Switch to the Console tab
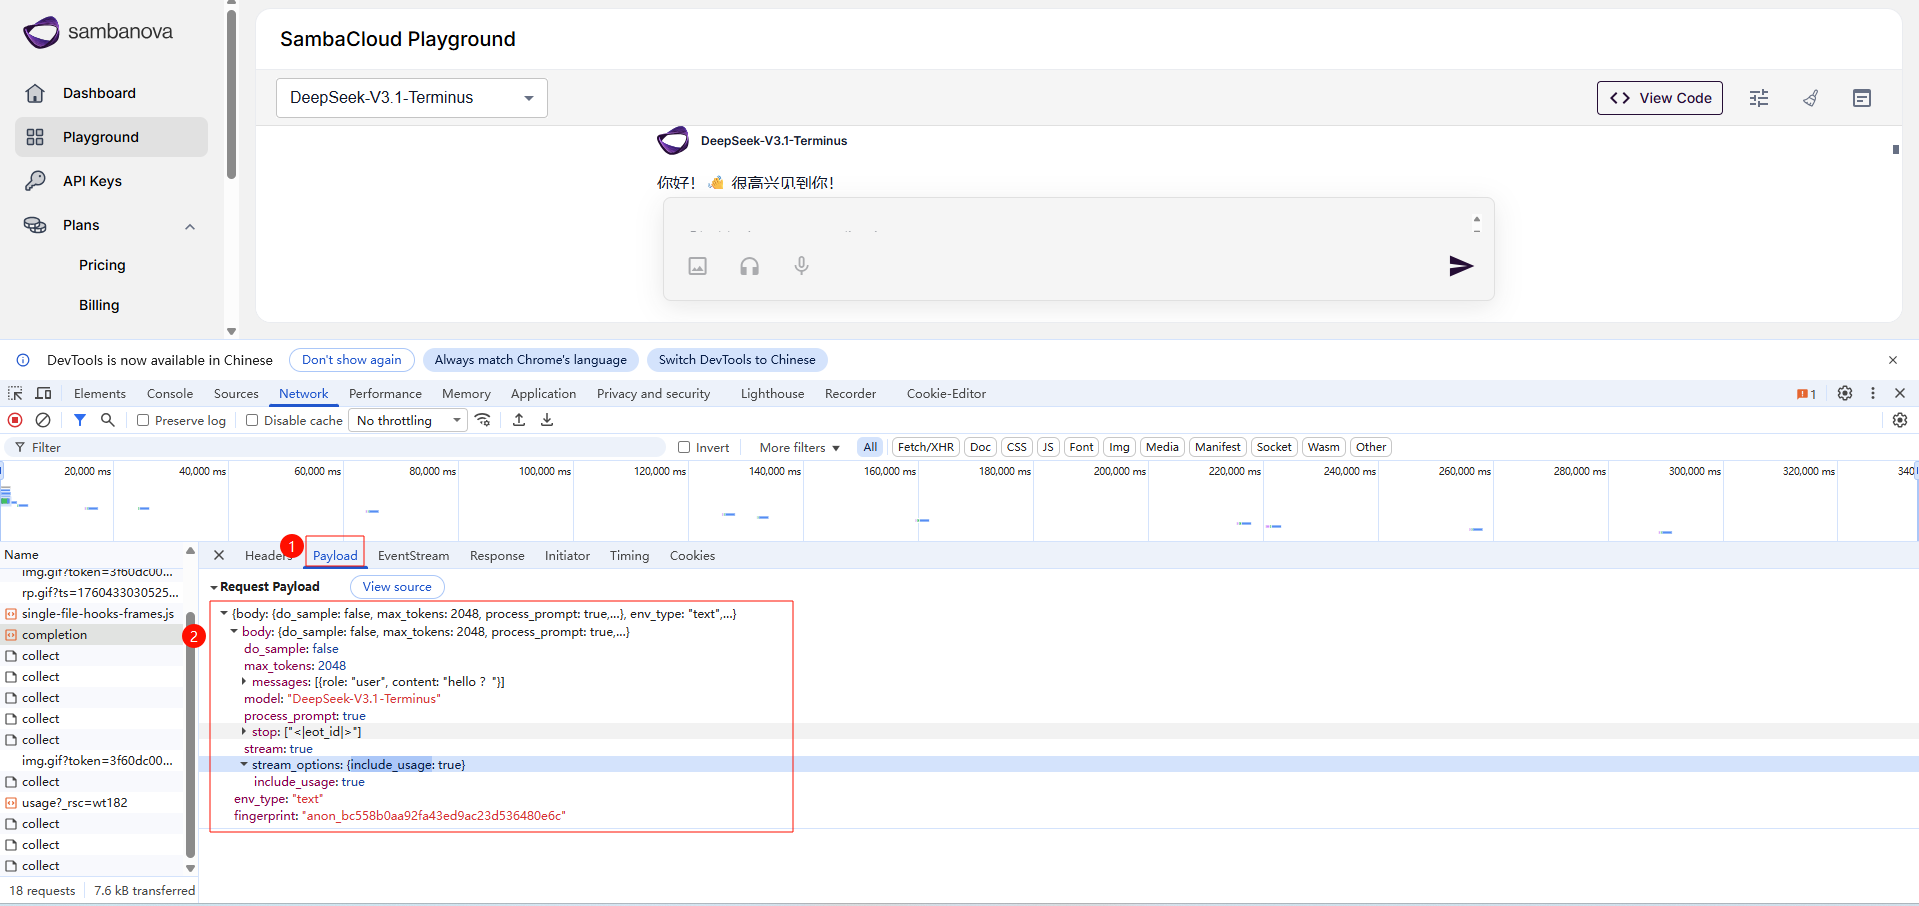Image resolution: width=1919 pixels, height=906 pixels. [169, 394]
